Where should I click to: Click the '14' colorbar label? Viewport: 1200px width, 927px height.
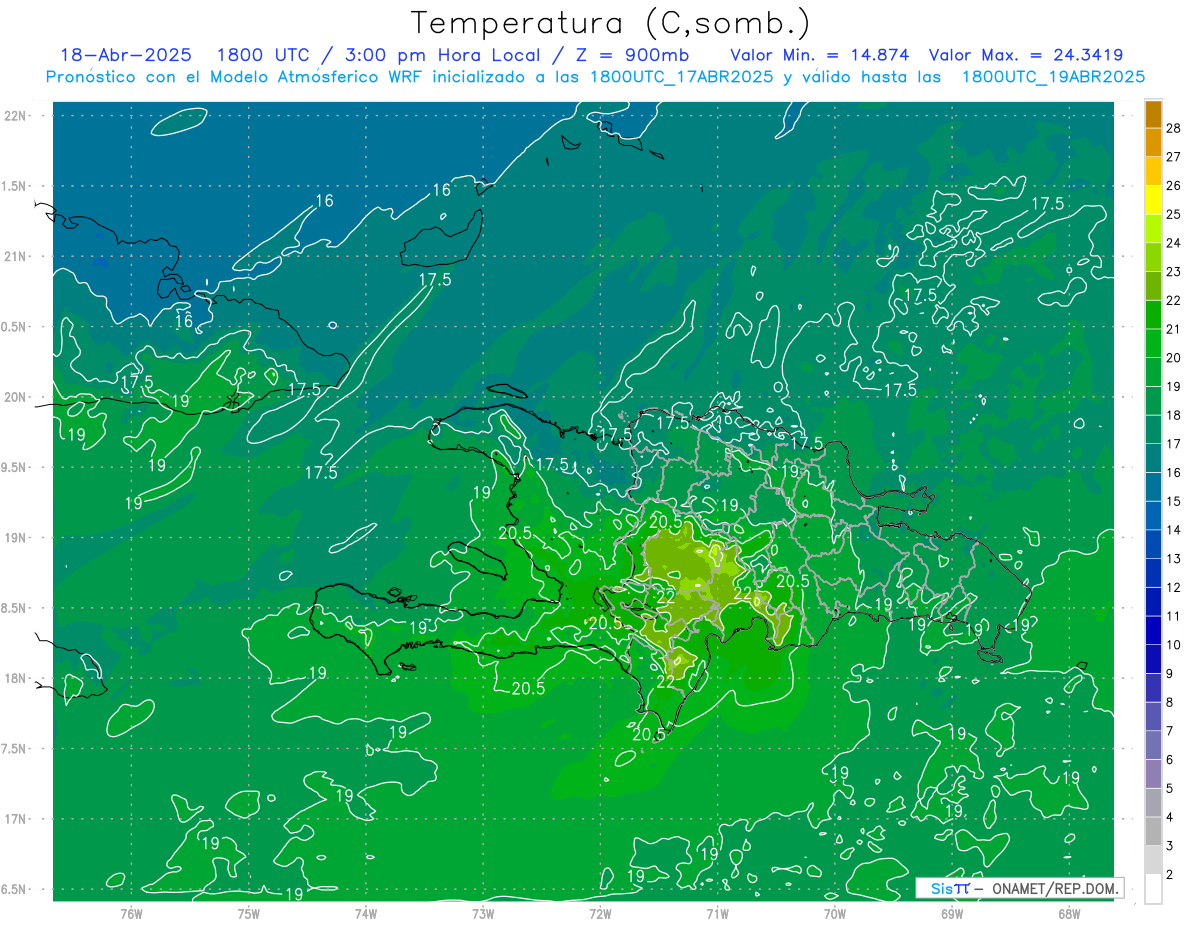click(x=1173, y=530)
